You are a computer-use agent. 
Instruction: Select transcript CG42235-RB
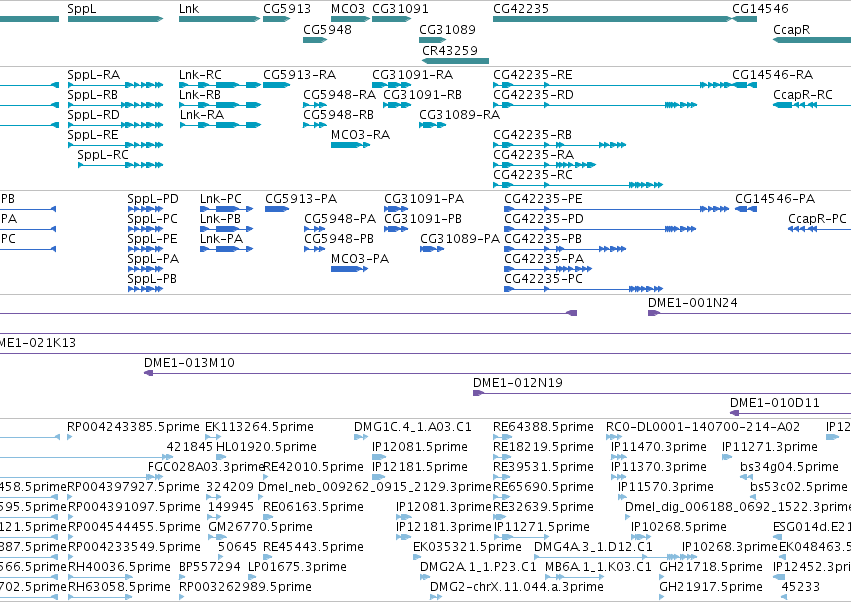tap(560, 145)
